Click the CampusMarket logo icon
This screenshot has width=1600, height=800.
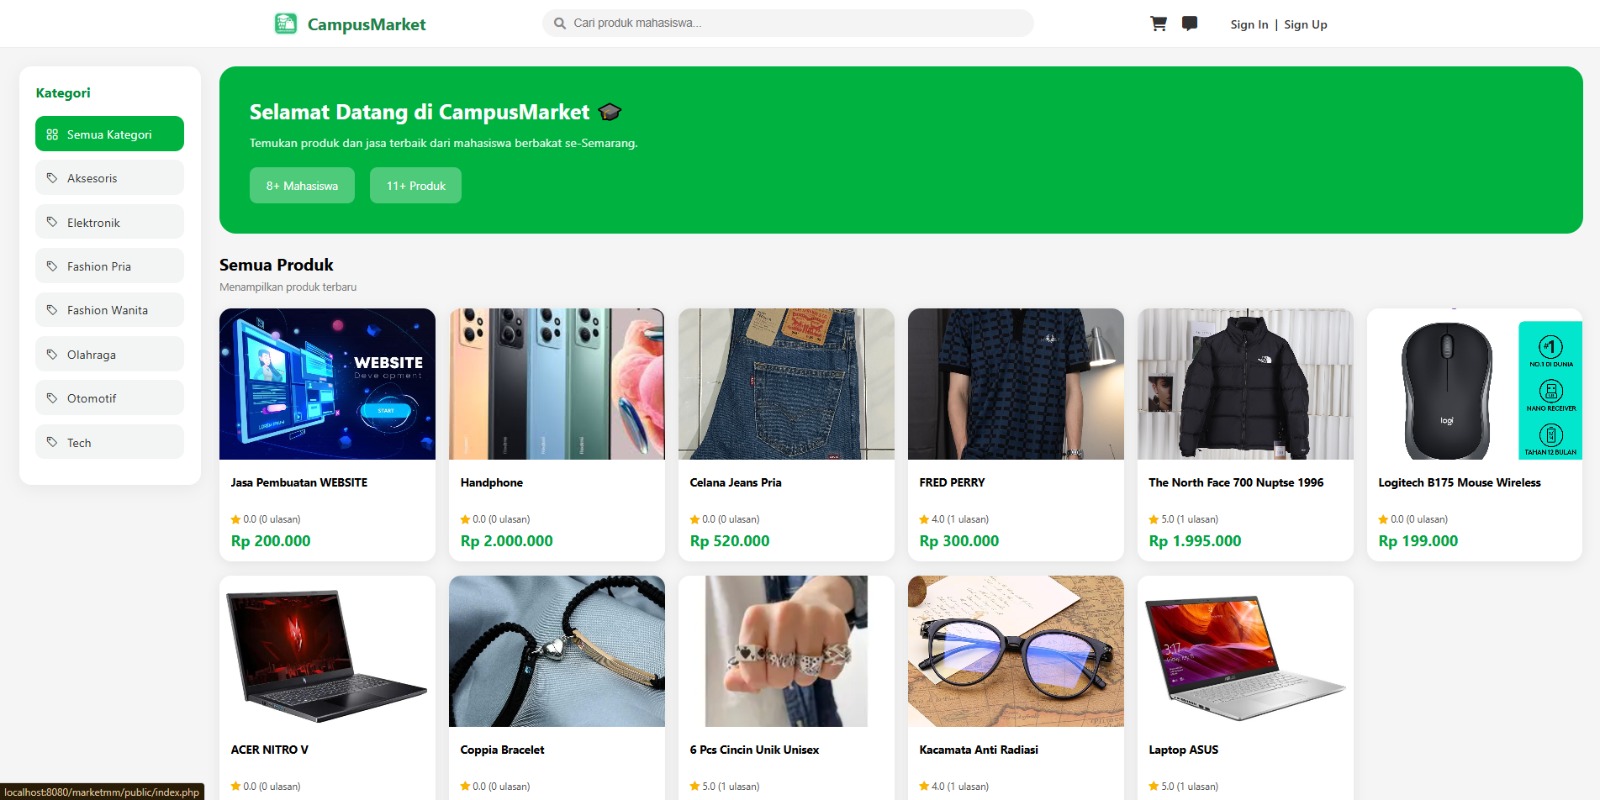[x=286, y=24]
